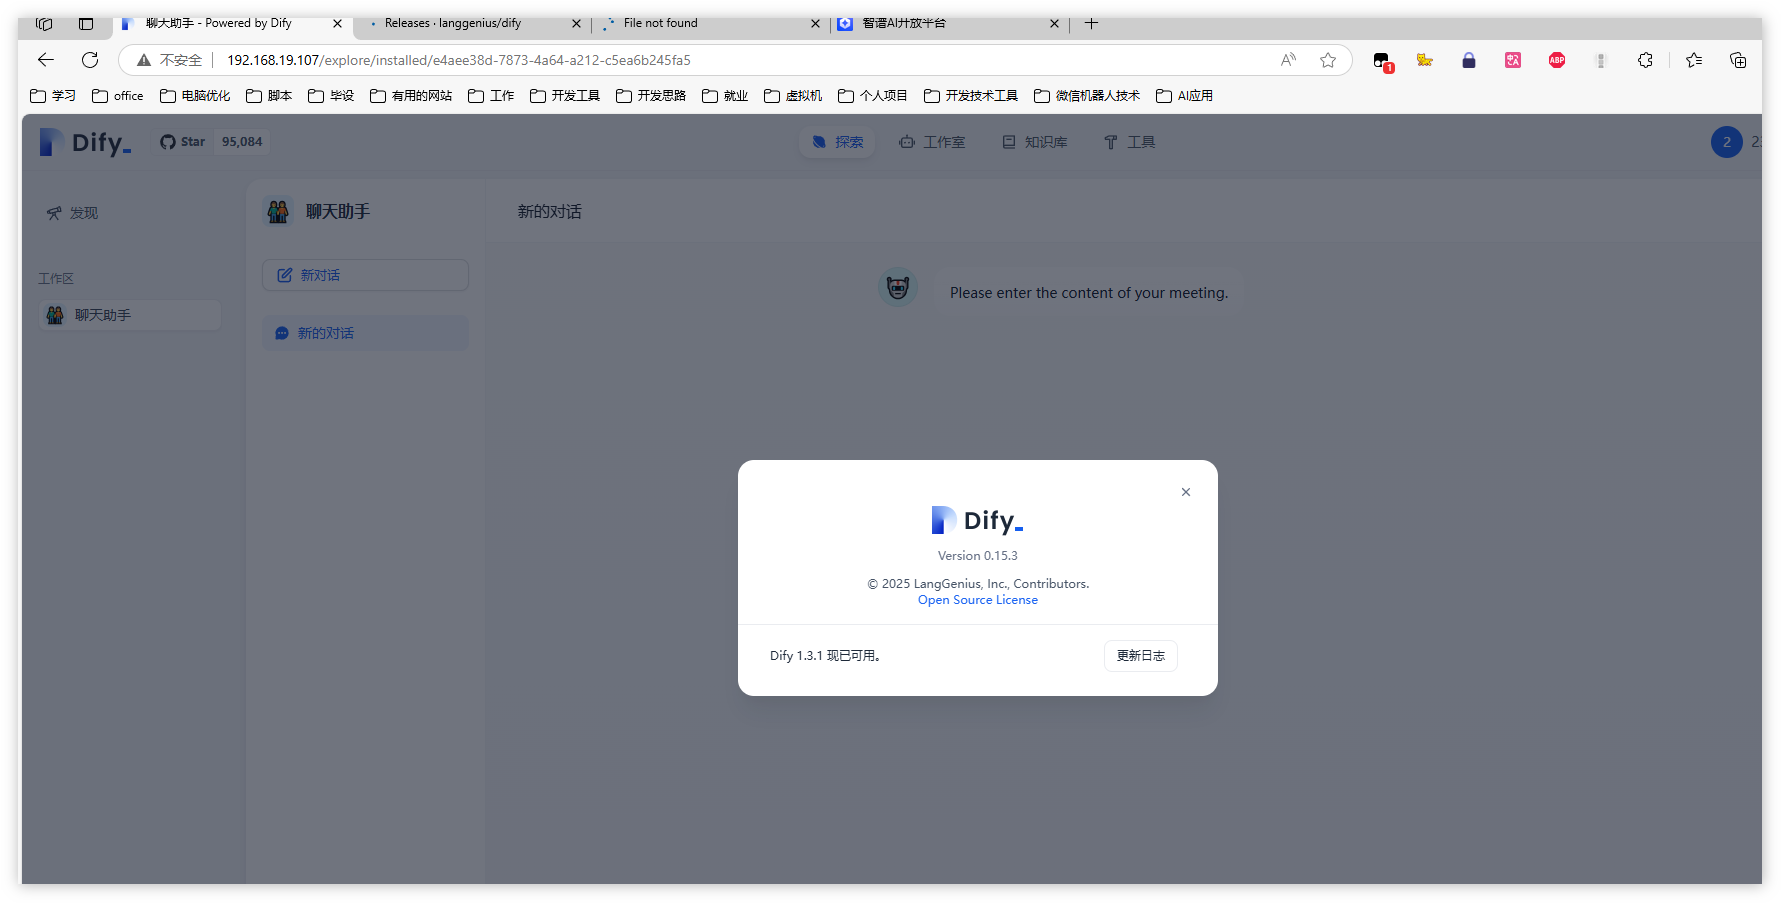Screen dimensions: 1781x903
Task: Open the 学习 bookmarks folder
Action: (53, 96)
